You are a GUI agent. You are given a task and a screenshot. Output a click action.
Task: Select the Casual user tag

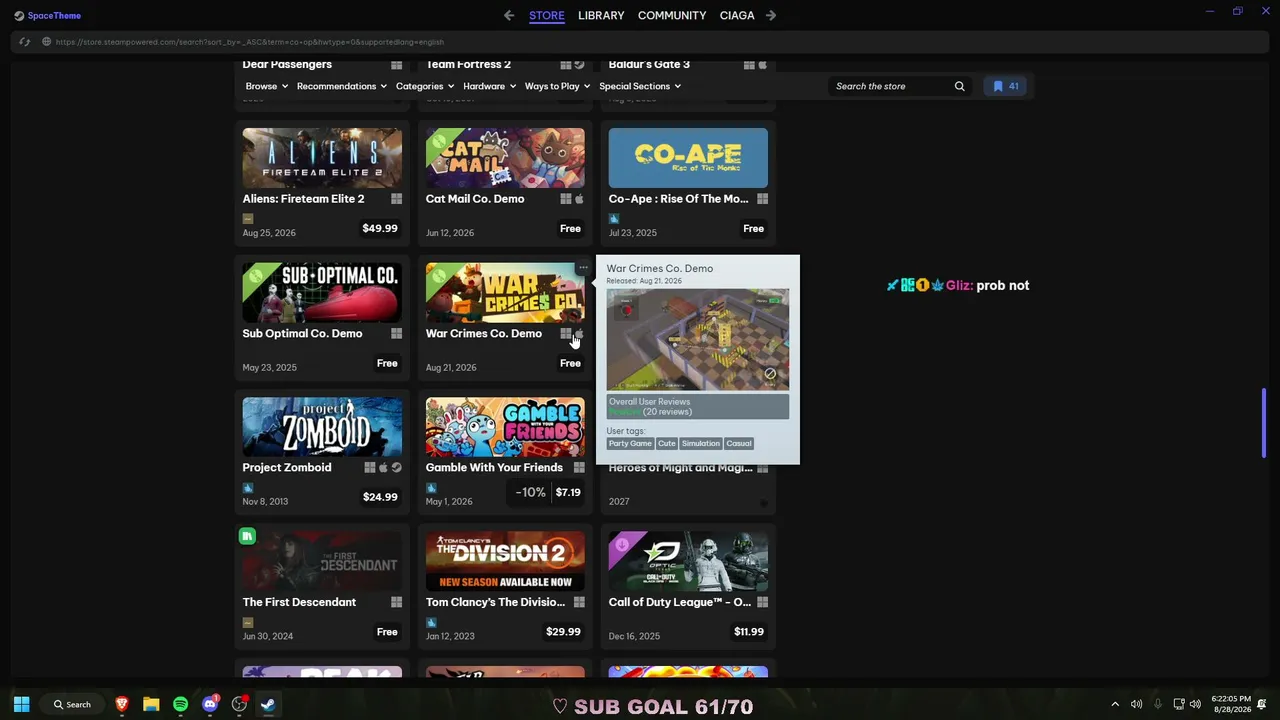(739, 443)
